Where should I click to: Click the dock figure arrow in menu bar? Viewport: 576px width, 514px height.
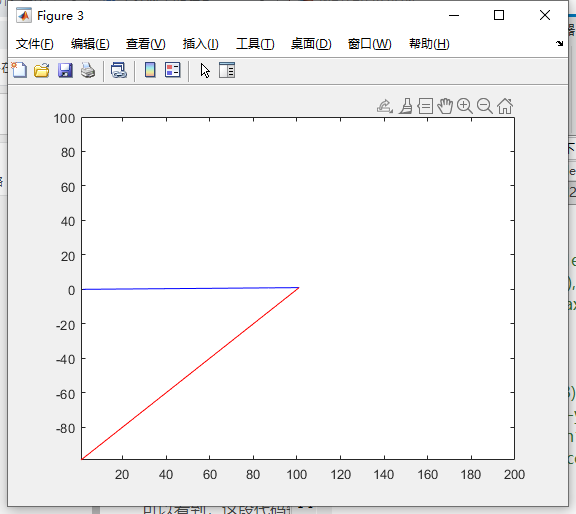tap(559, 43)
